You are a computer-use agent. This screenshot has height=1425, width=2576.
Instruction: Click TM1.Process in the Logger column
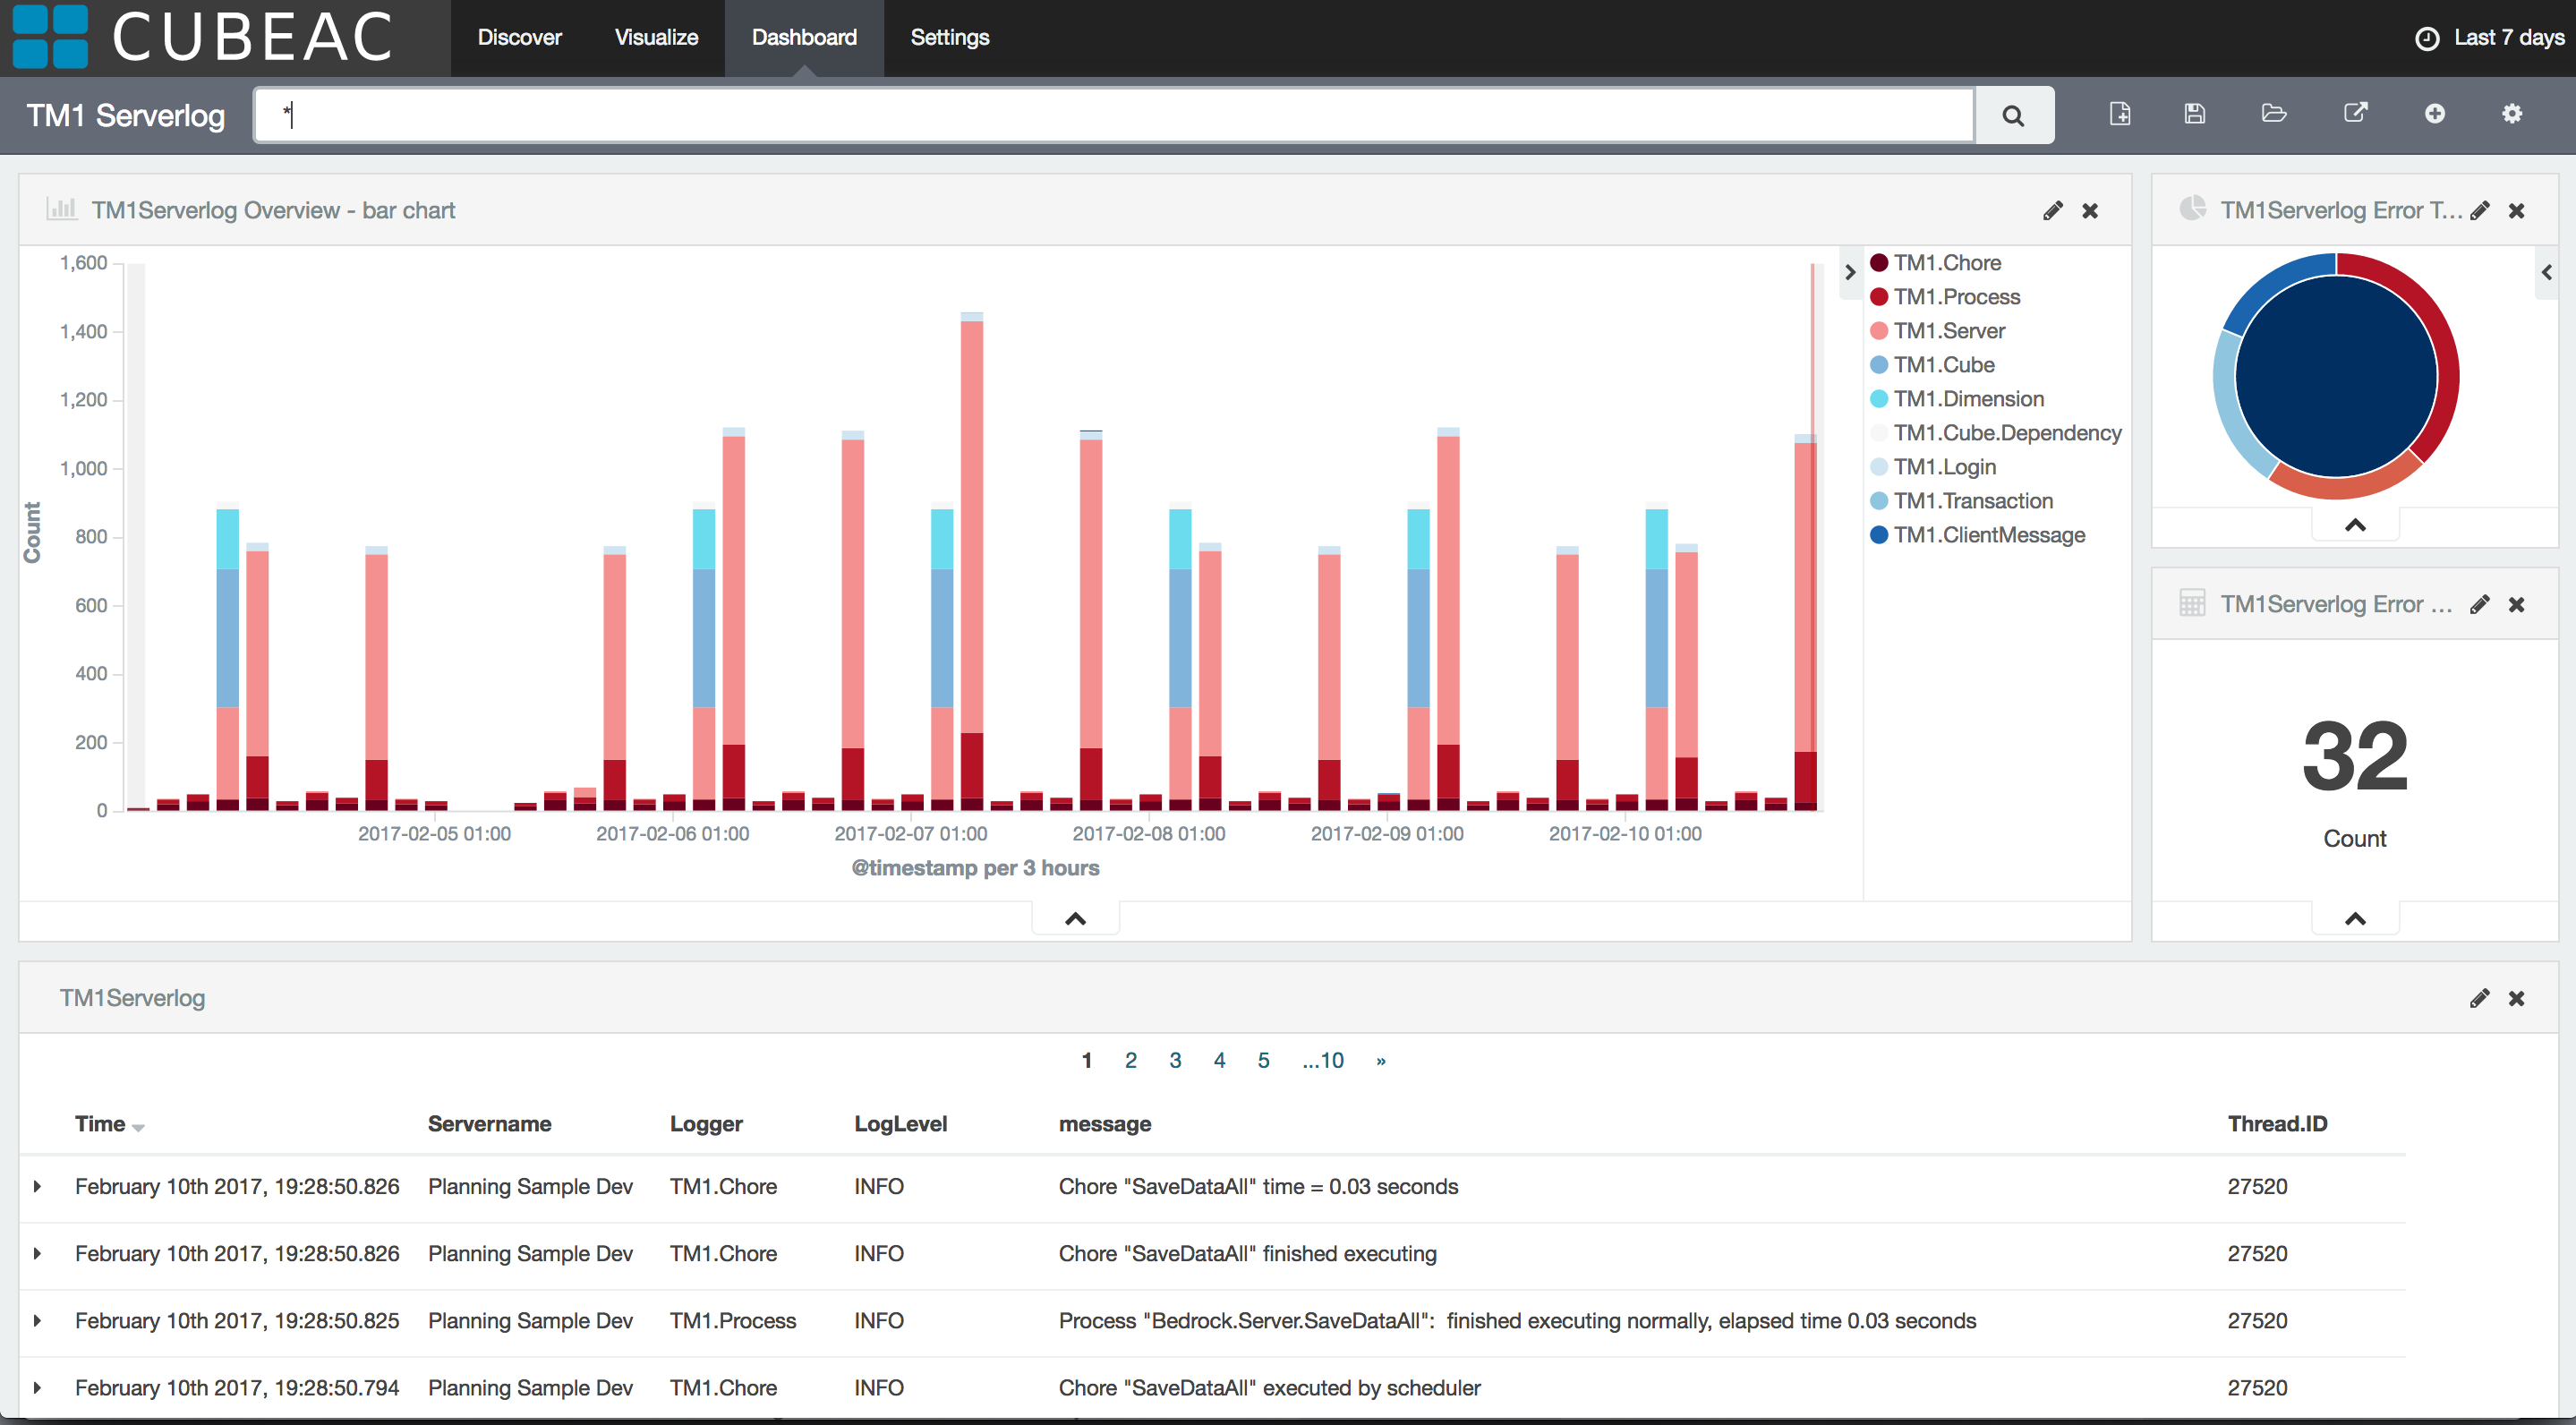732,1321
